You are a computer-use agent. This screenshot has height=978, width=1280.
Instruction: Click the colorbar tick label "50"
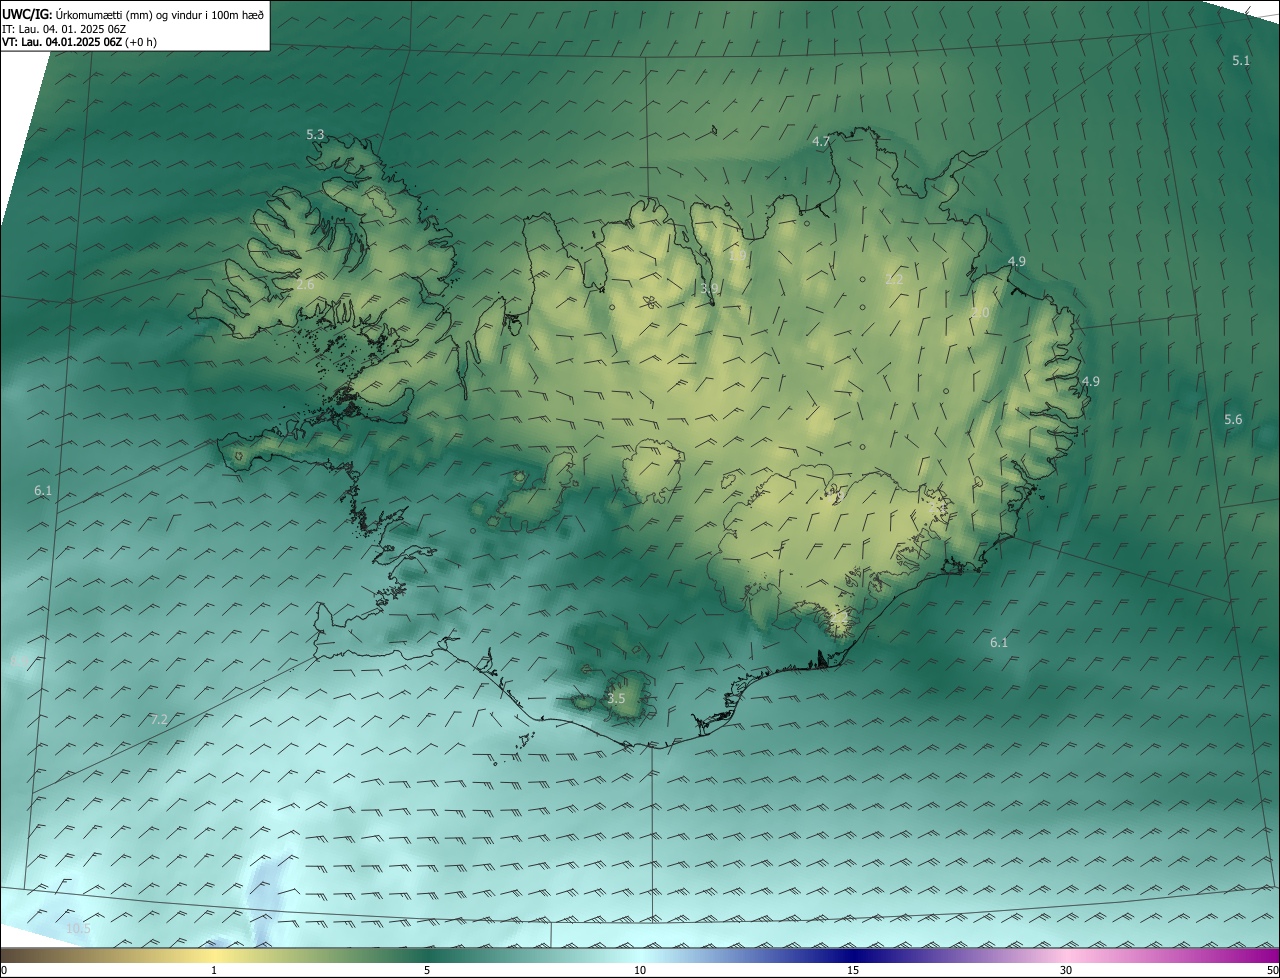tap(1272, 970)
